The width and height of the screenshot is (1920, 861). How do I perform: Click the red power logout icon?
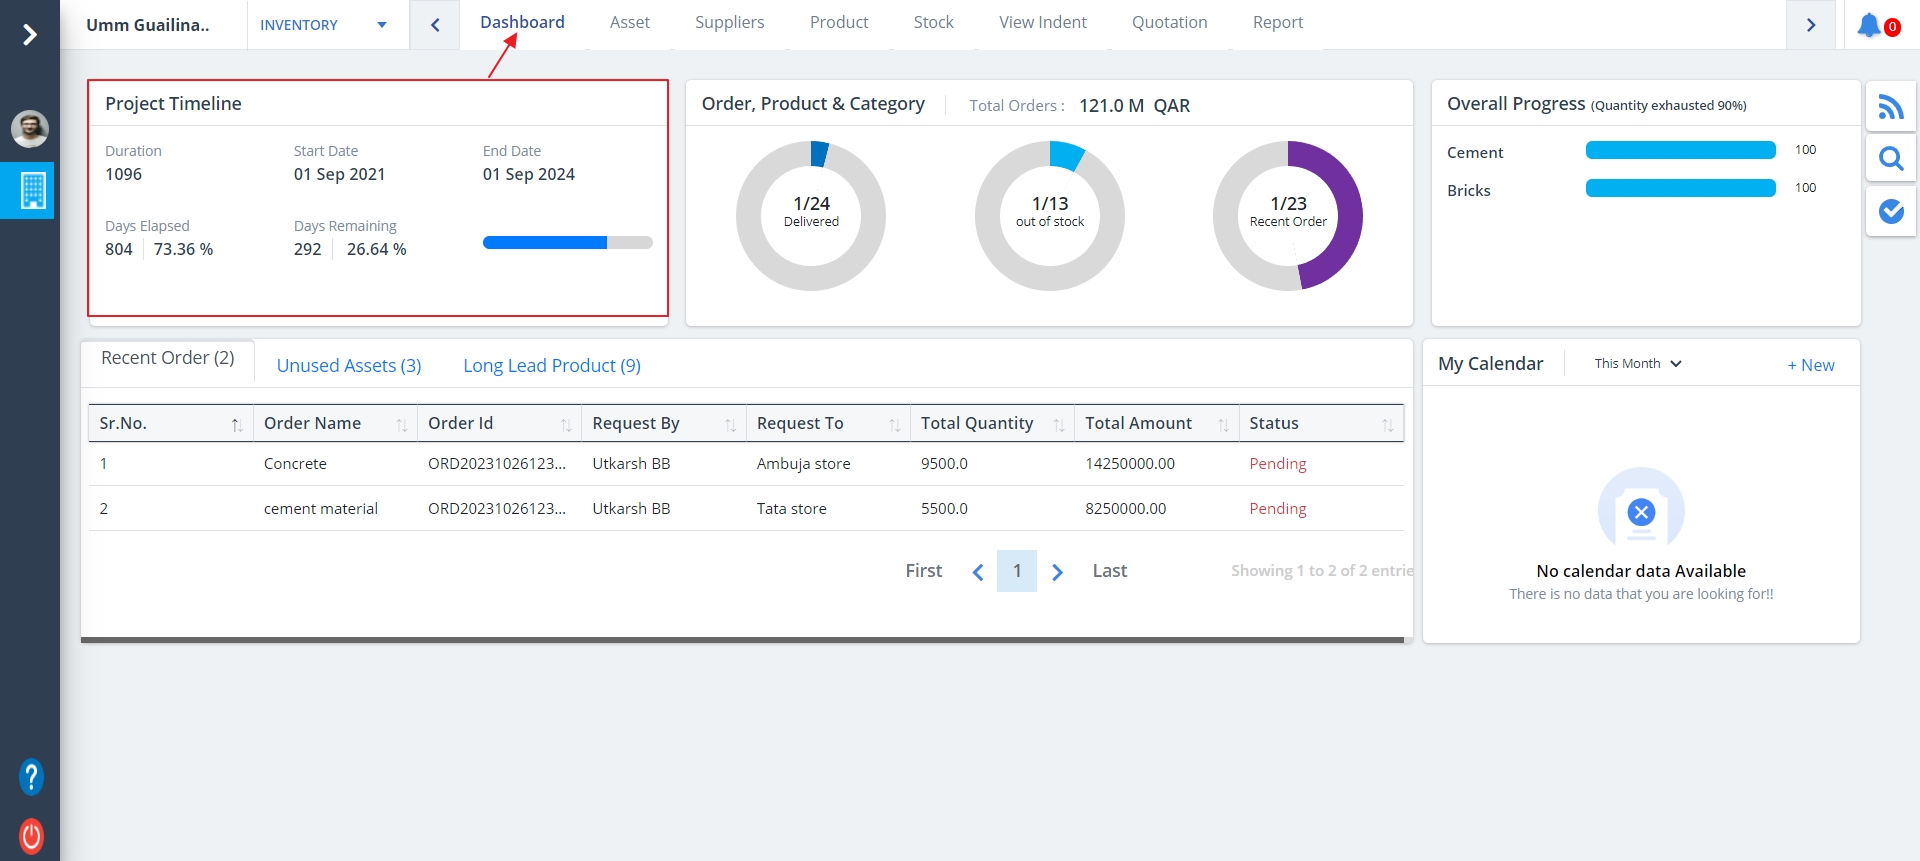tap(31, 835)
